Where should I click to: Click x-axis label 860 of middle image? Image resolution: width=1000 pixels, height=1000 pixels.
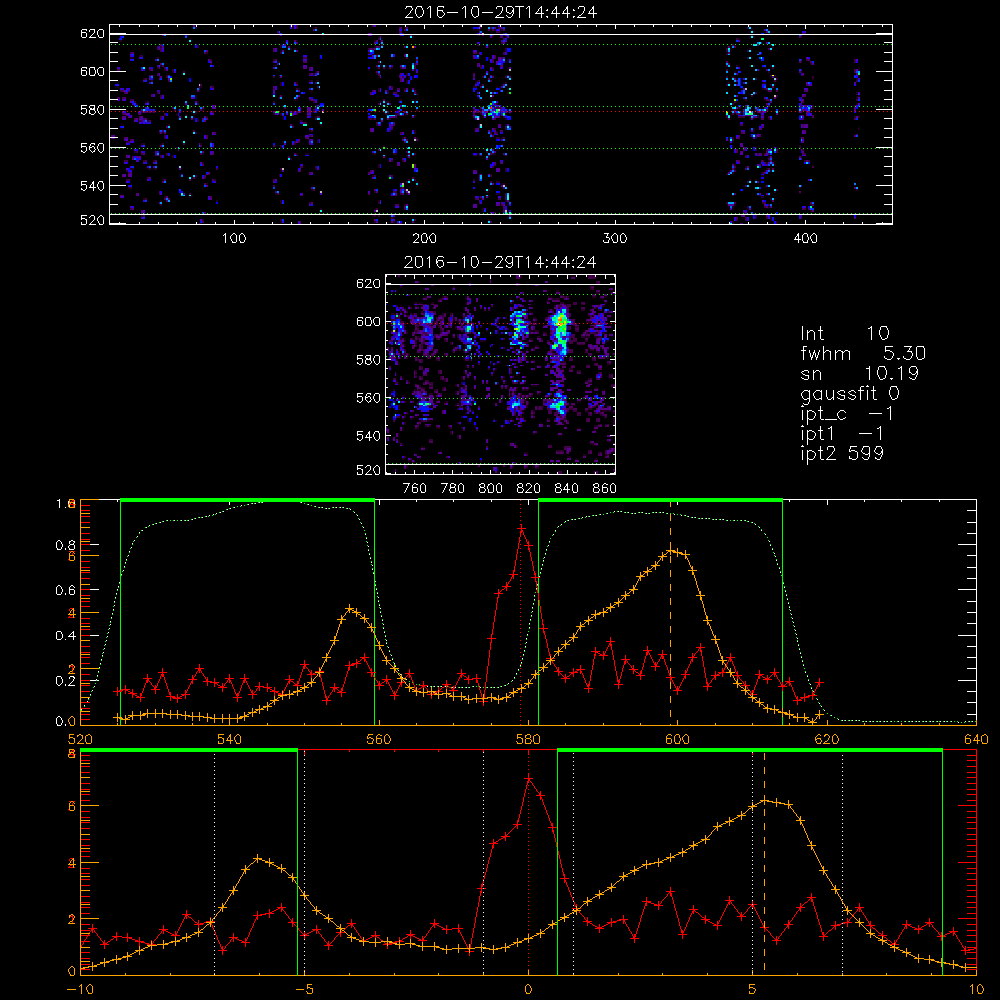click(x=605, y=489)
